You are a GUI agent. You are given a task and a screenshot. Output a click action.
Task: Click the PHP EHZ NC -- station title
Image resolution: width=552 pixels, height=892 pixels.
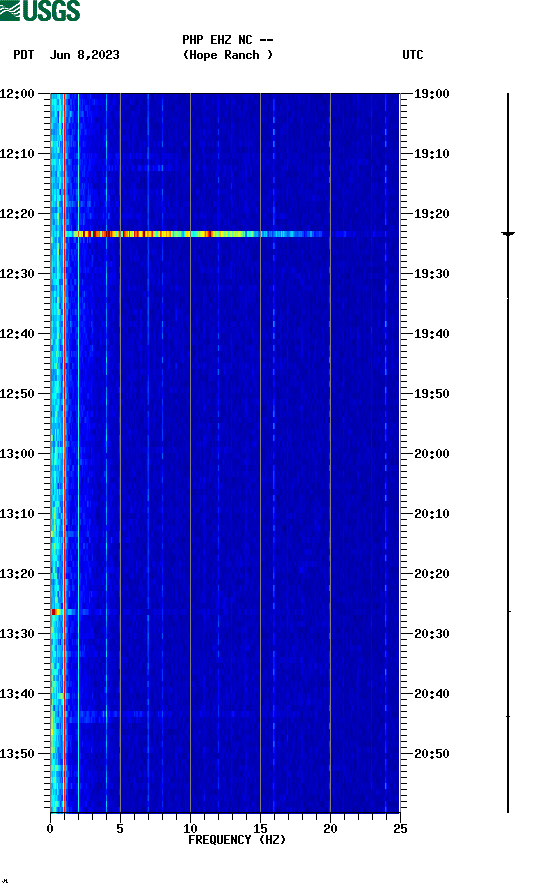(228, 40)
